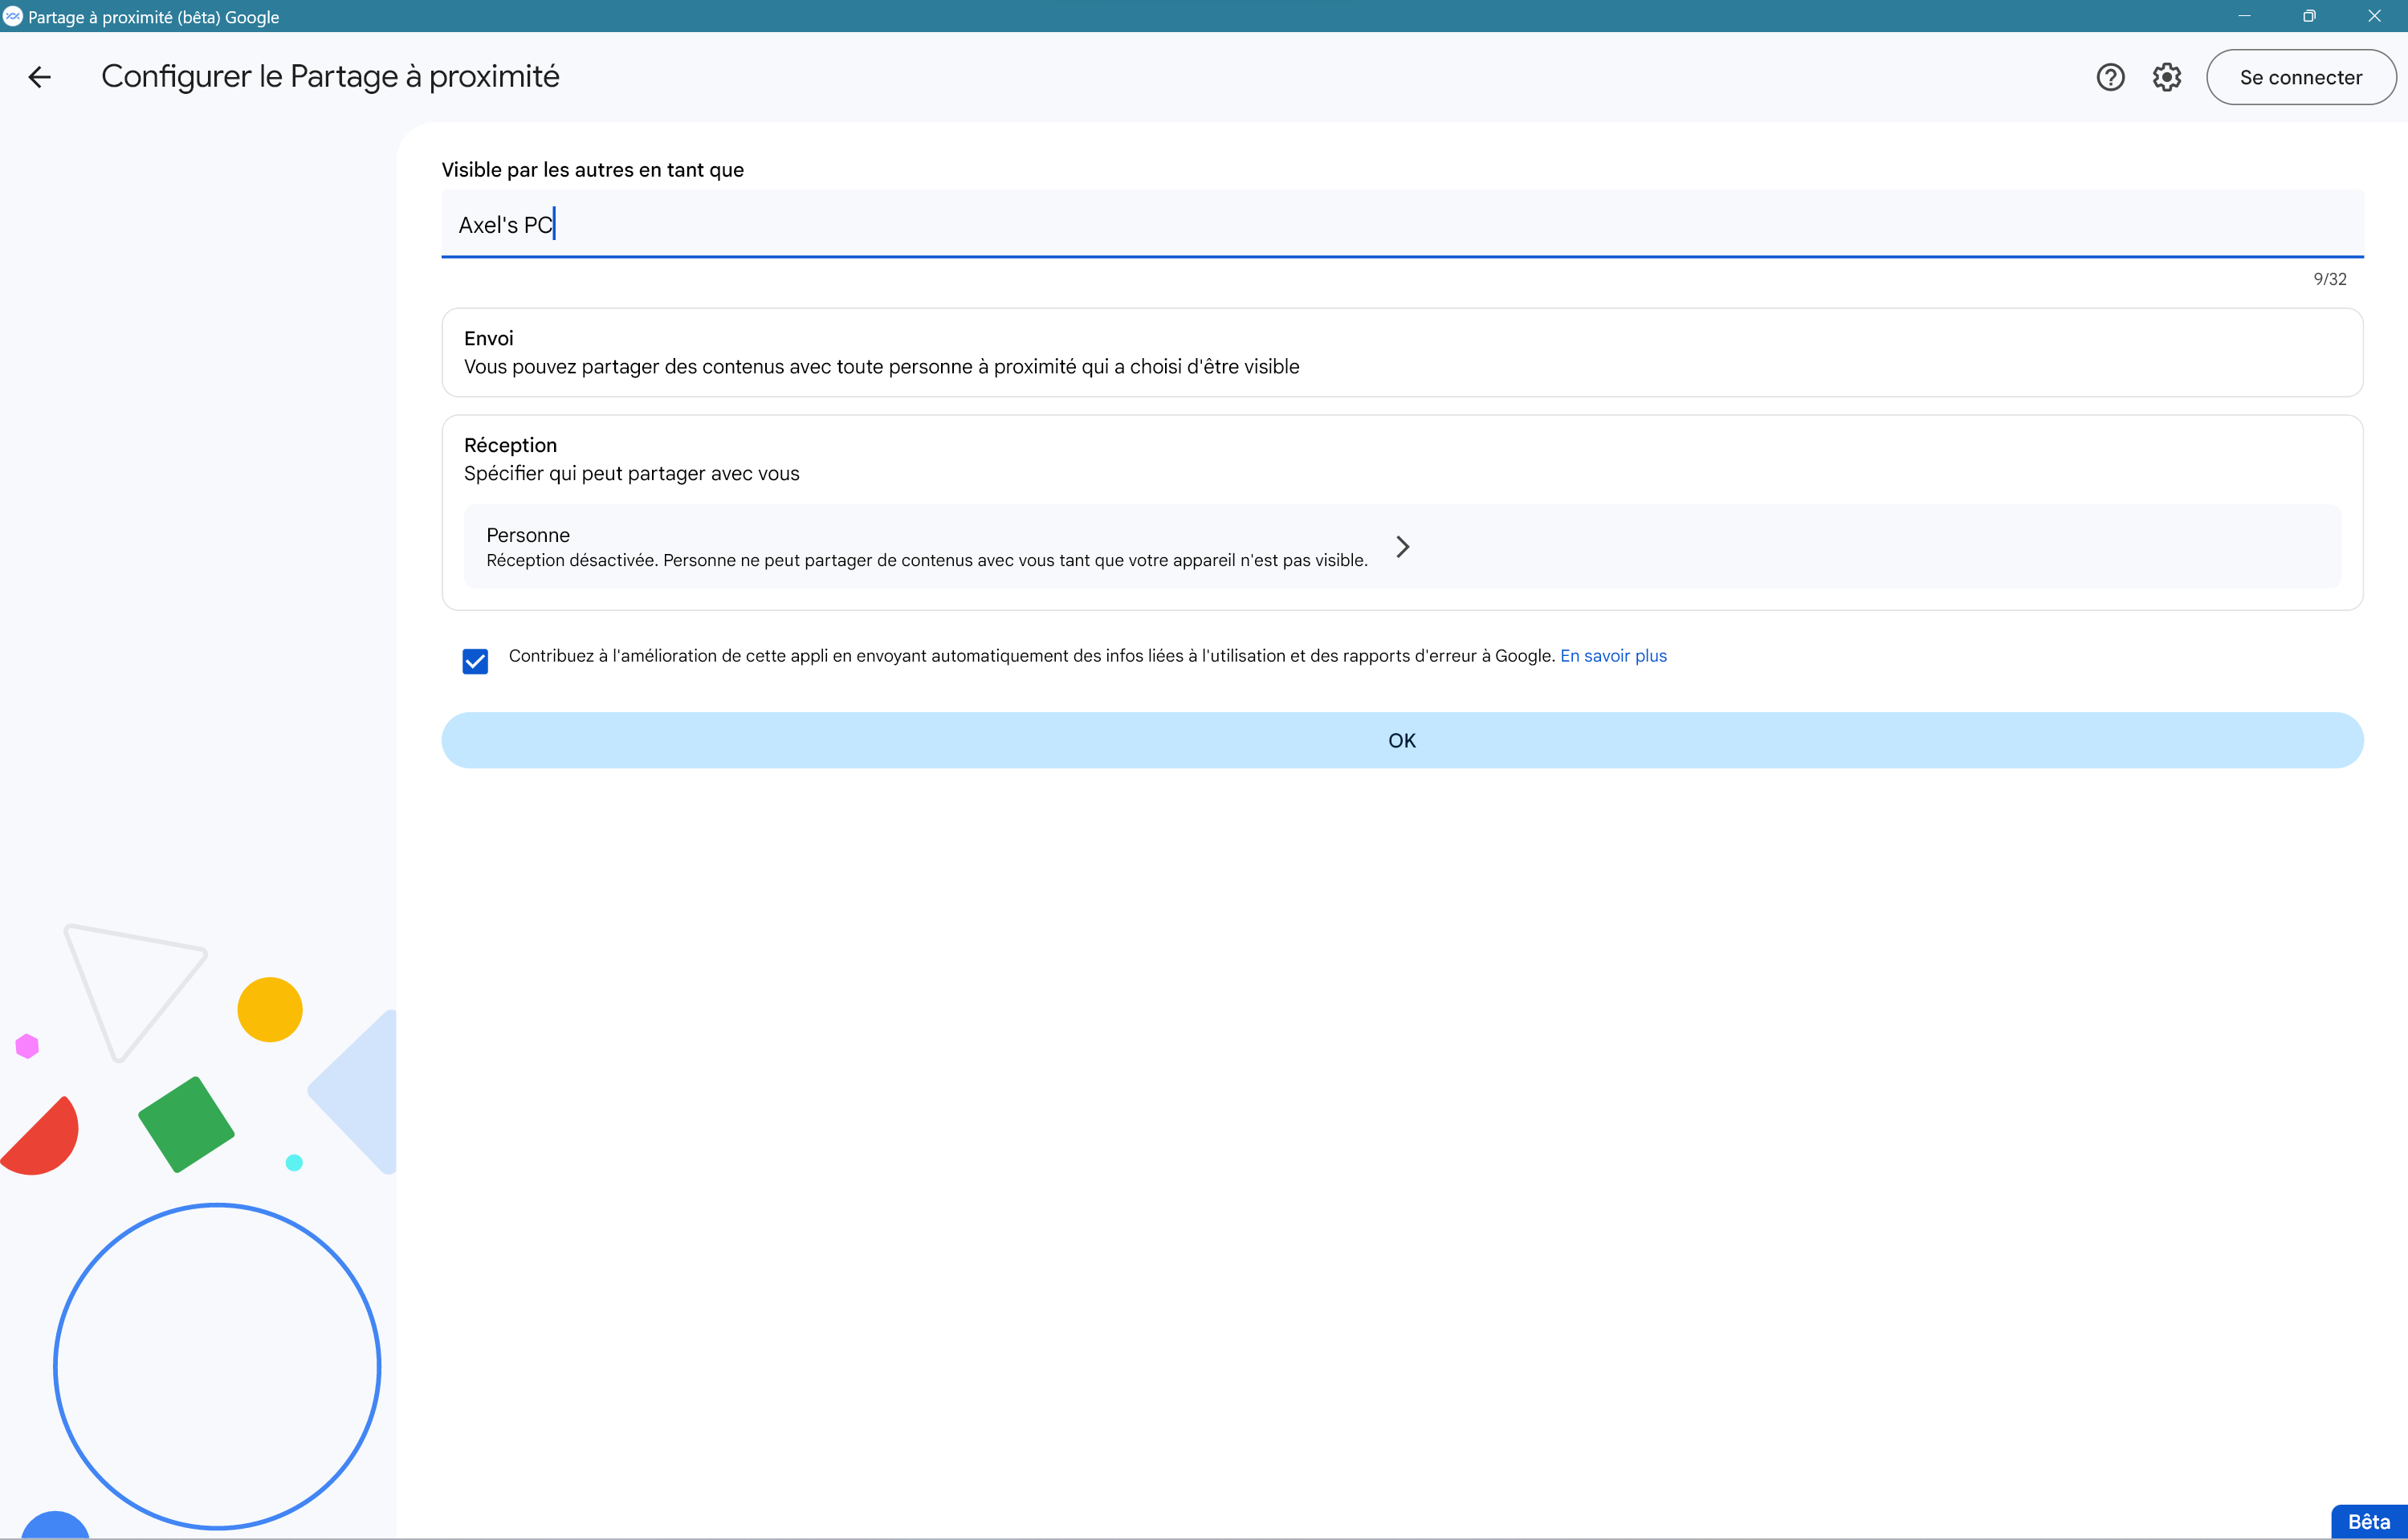This screenshot has height=1540, width=2408.
Task: Restore down the application window
Action: coord(2309,16)
